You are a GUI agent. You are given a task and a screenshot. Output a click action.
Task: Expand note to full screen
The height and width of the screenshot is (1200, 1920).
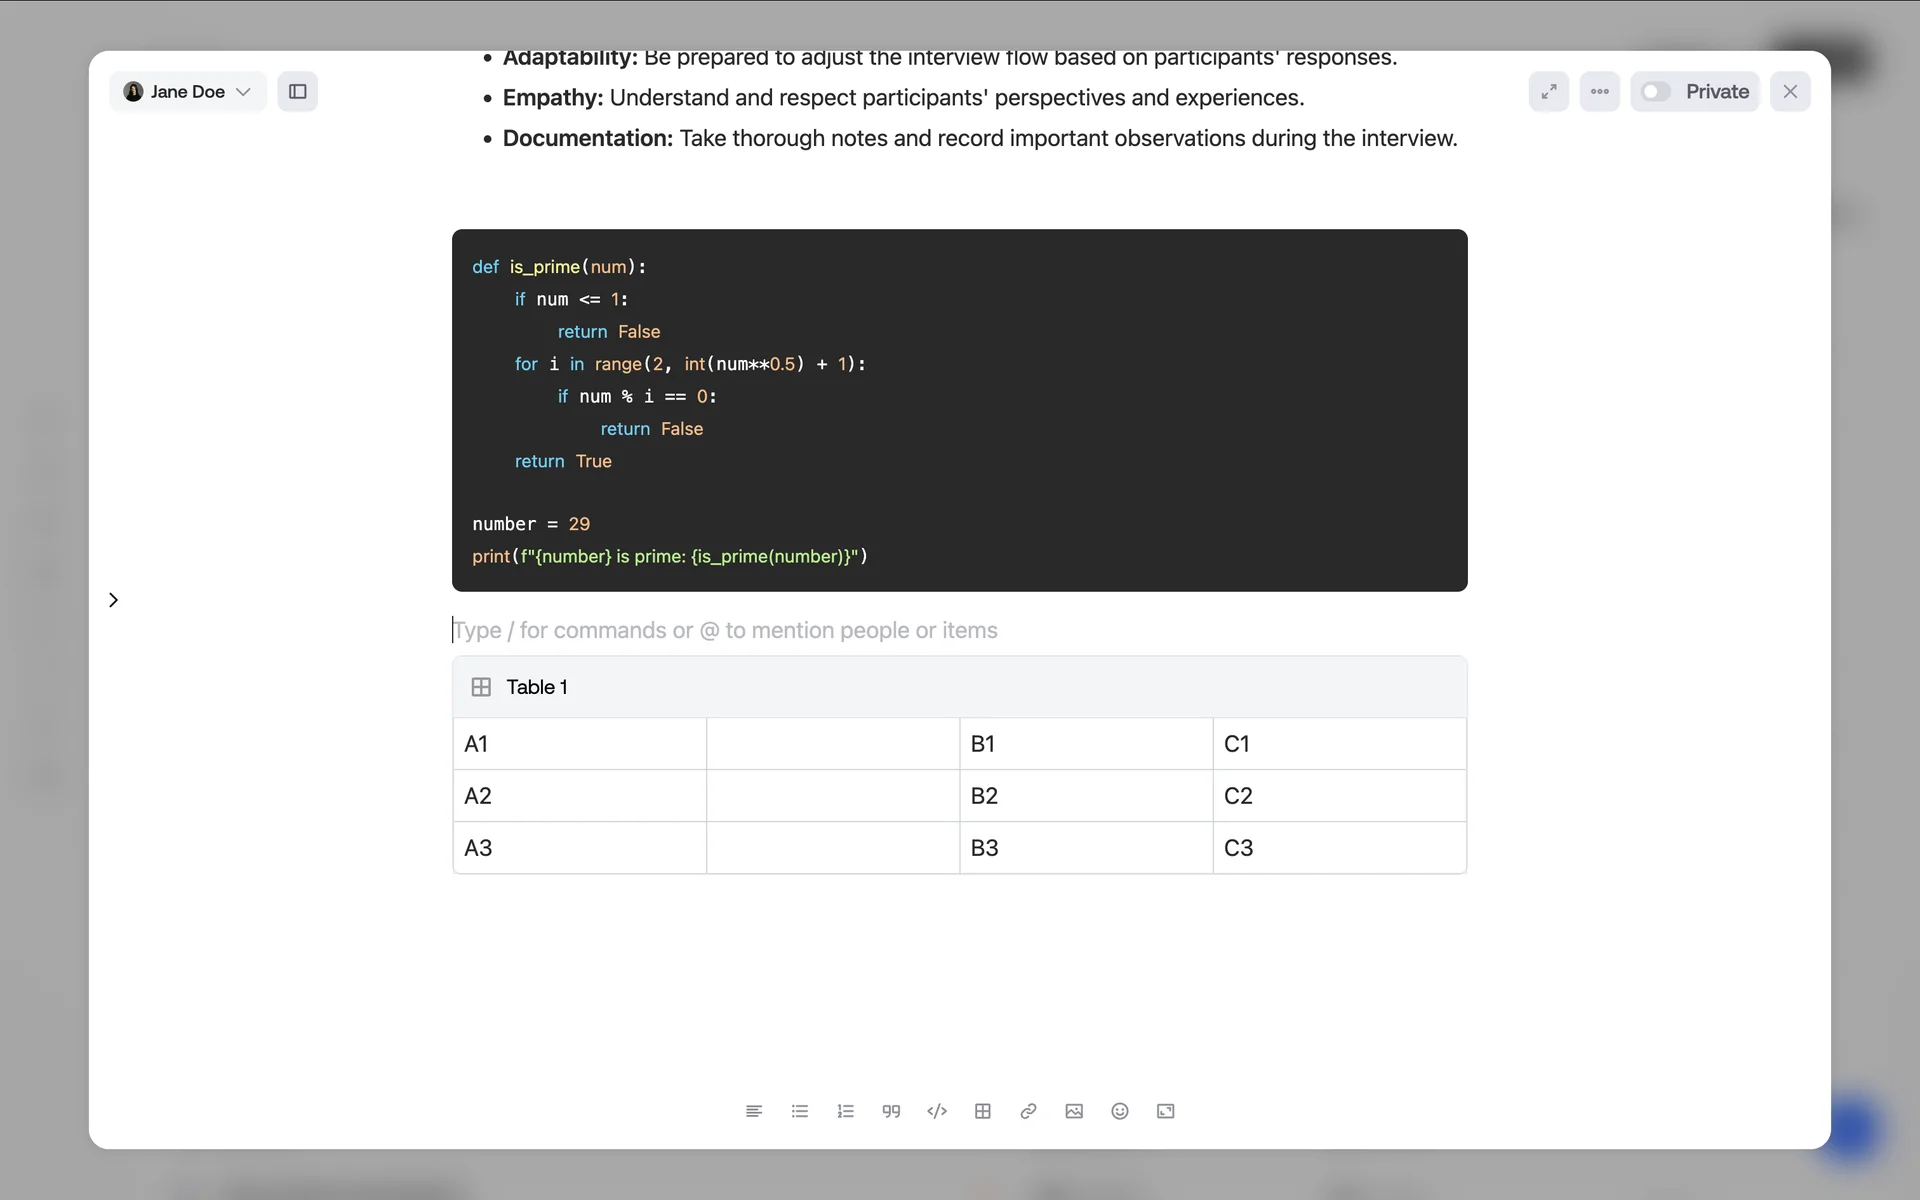(1549, 92)
